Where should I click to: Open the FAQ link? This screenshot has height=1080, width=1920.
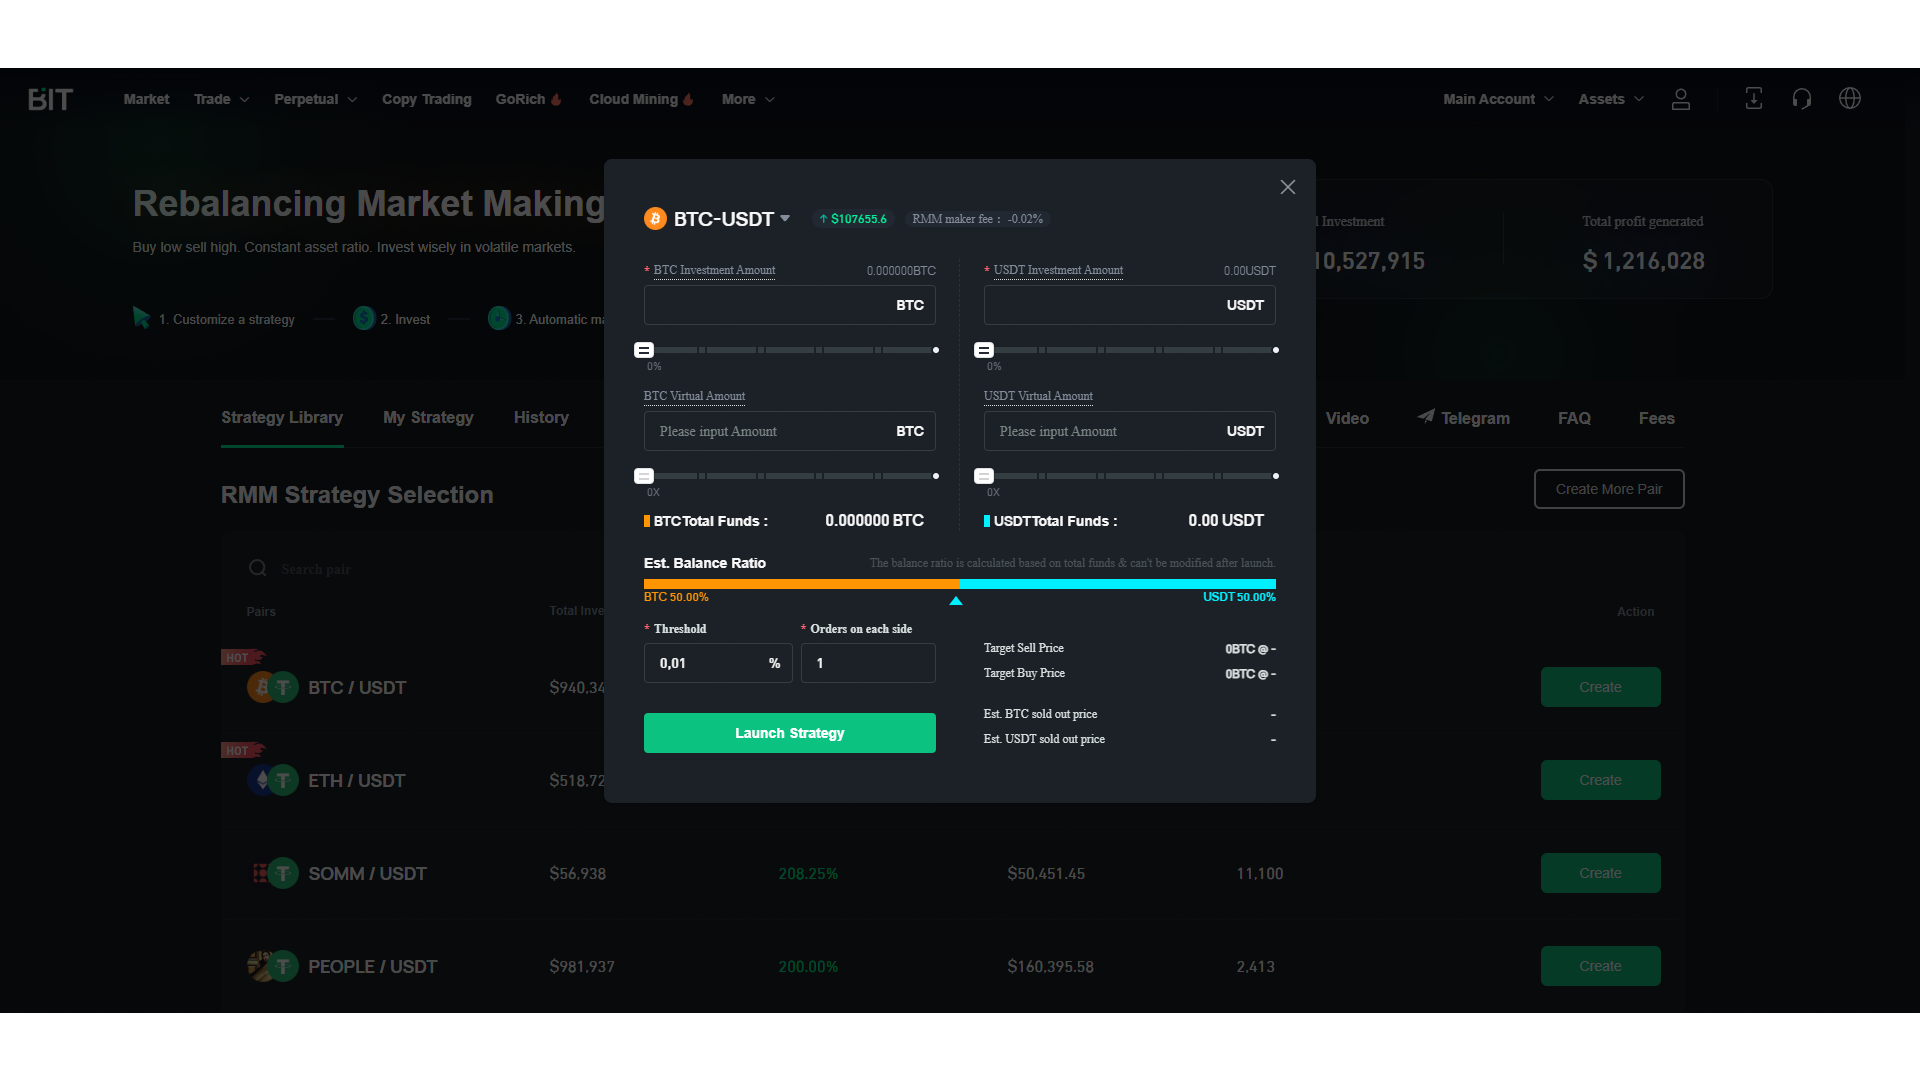click(x=1574, y=418)
